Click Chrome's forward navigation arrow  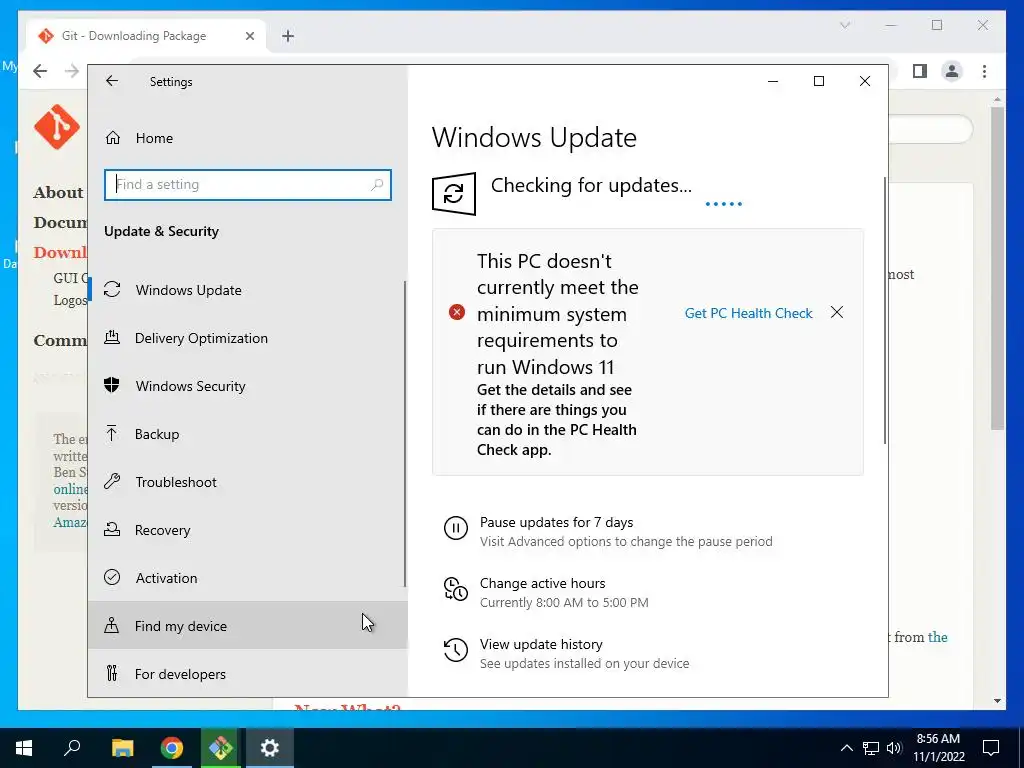[x=72, y=71]
